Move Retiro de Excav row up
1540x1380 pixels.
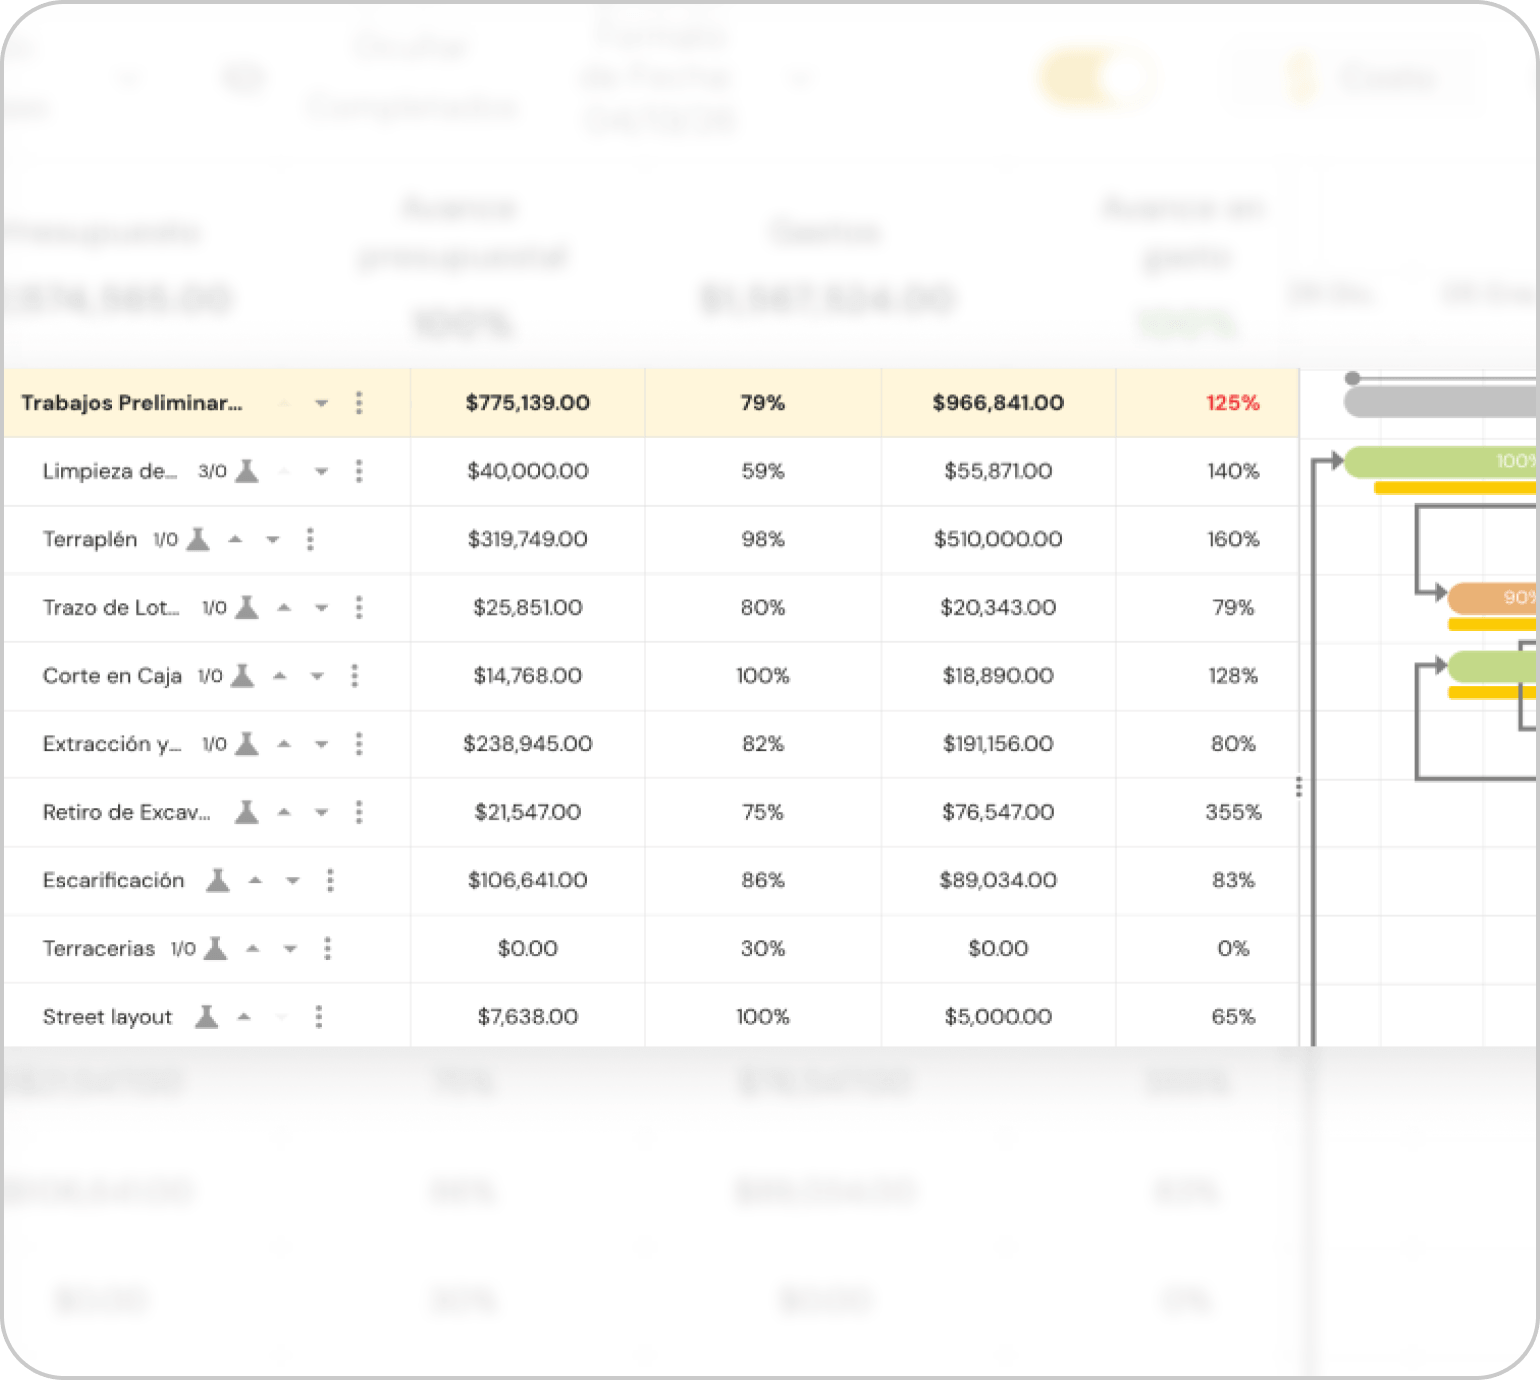[x=284, y=812]
